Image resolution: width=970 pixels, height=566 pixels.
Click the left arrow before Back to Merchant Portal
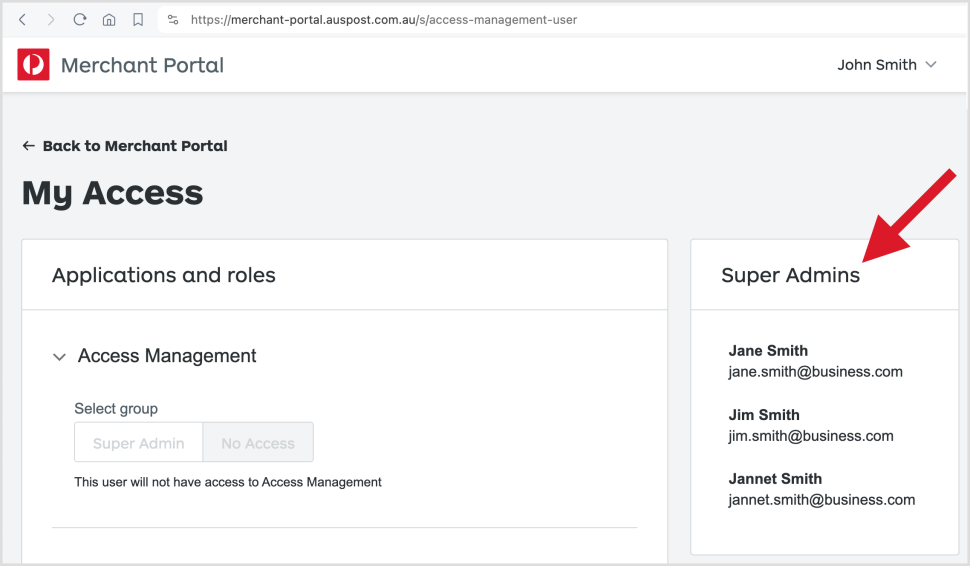pos(28,146)
